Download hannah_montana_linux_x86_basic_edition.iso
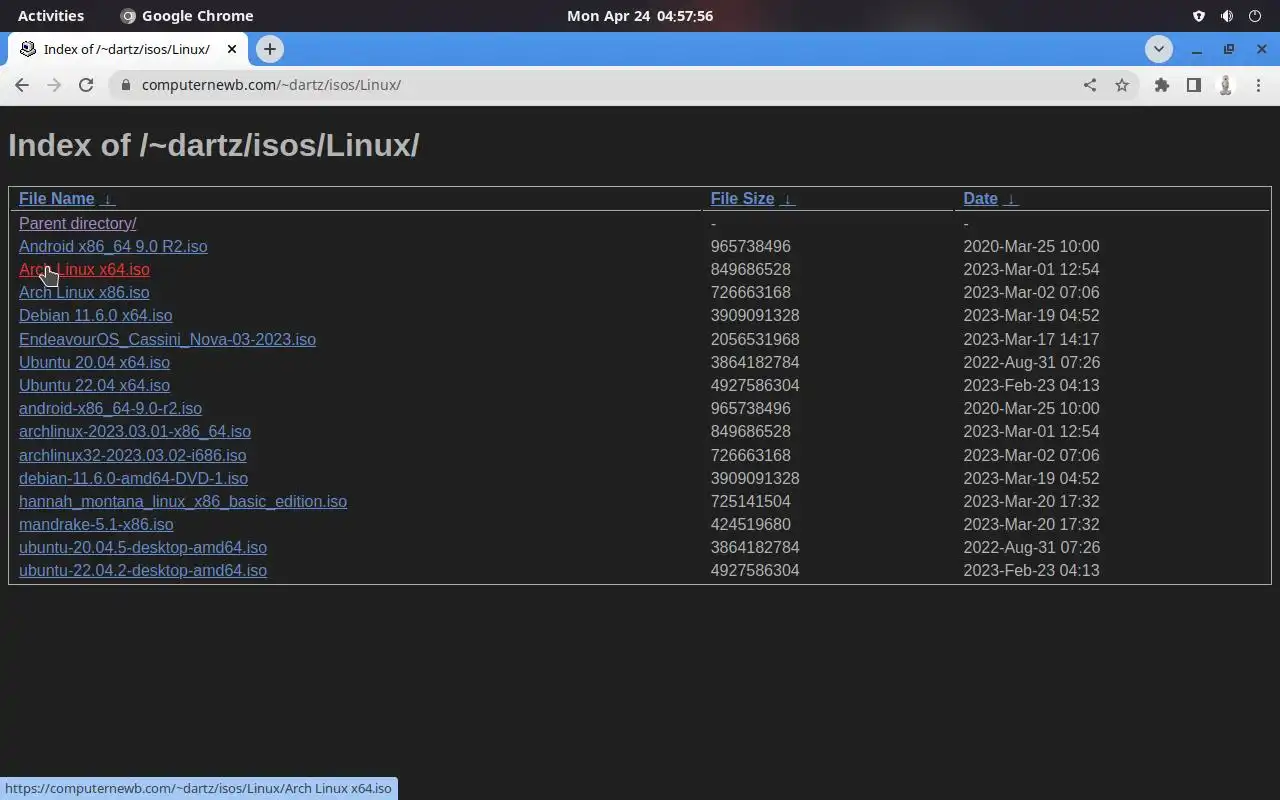This screenshot has width=1280, height=800. (x=183, y=501)
